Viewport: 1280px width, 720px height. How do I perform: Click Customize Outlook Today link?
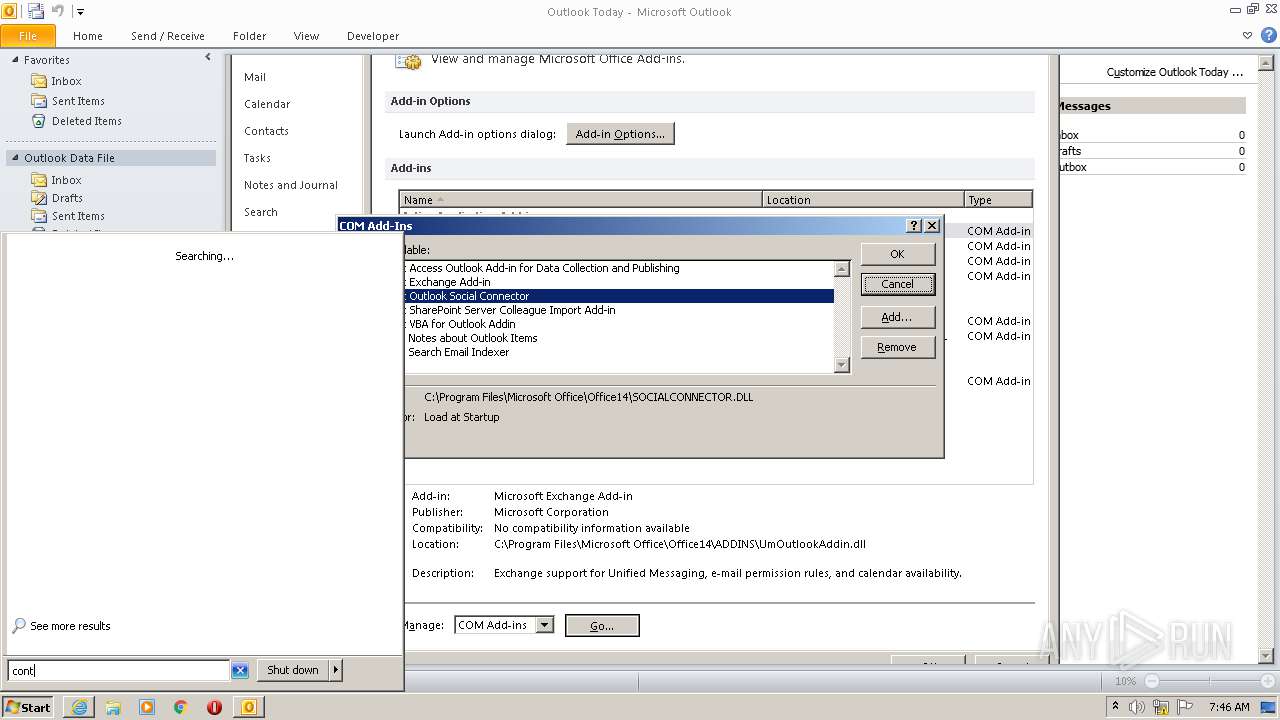coord(1174,72)
